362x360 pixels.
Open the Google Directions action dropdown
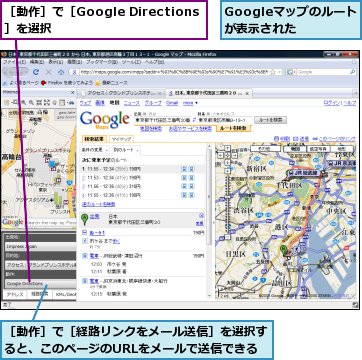click(x=40, y=284)
